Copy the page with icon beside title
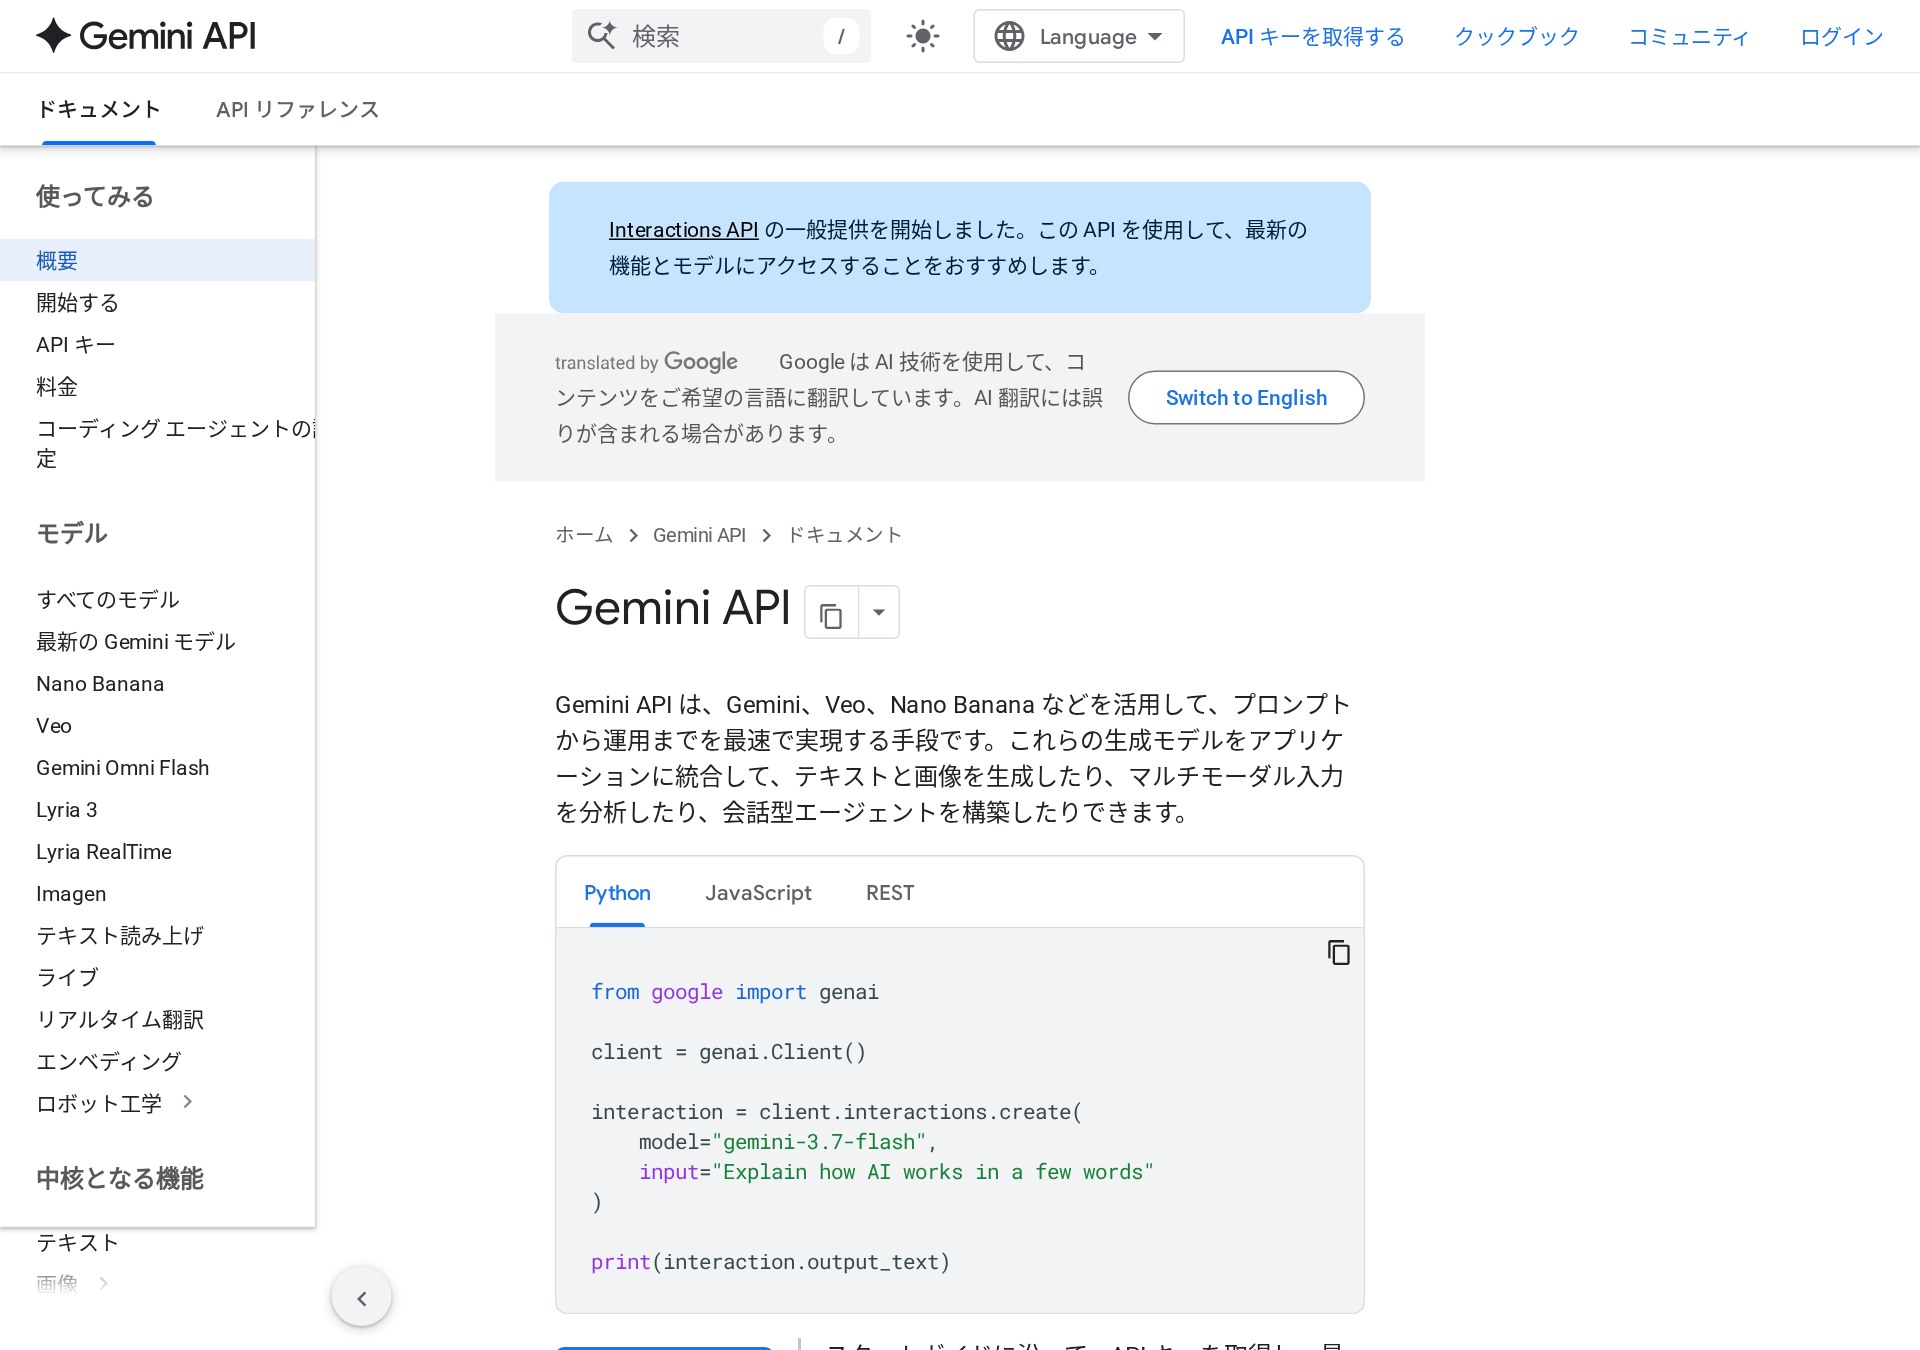This screenshot has height=1350, width=1920. pos(832,612)
